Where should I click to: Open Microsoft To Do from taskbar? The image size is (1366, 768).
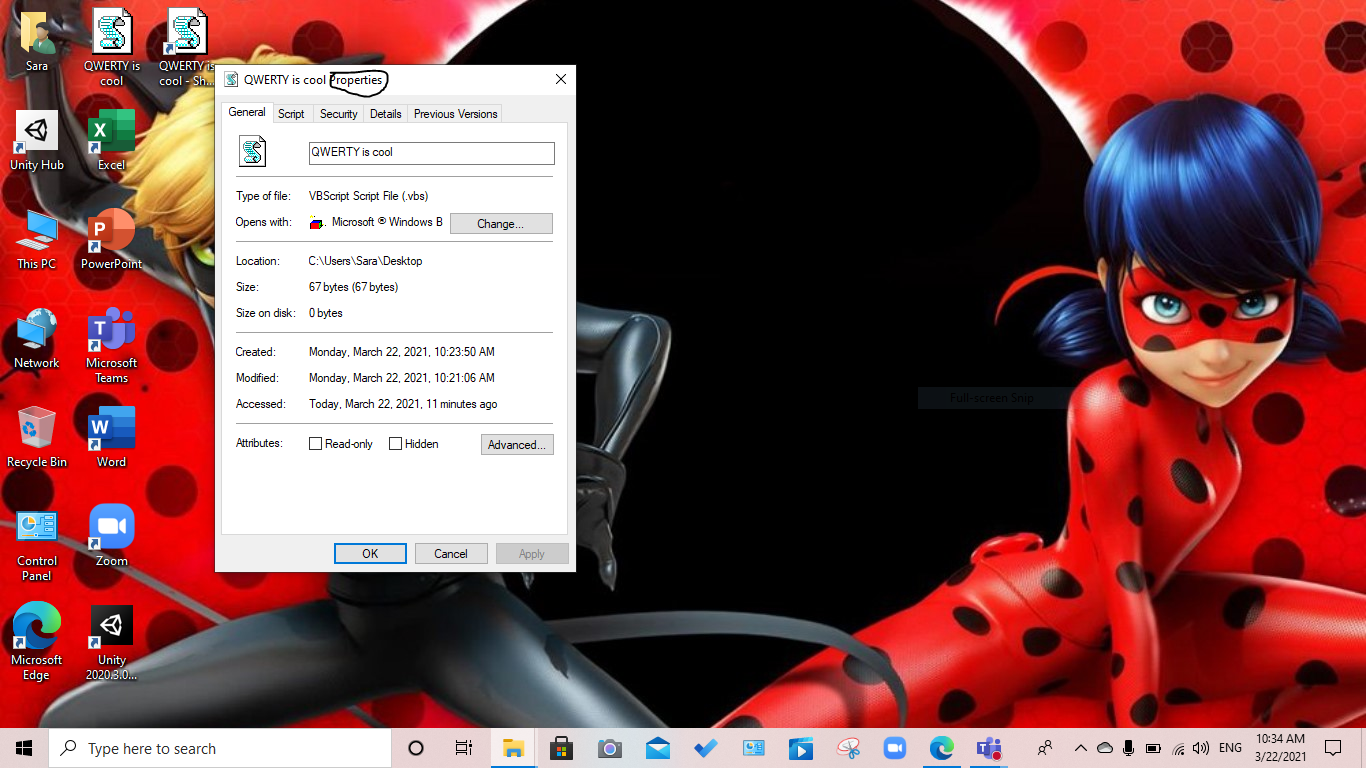click(705, 748)
